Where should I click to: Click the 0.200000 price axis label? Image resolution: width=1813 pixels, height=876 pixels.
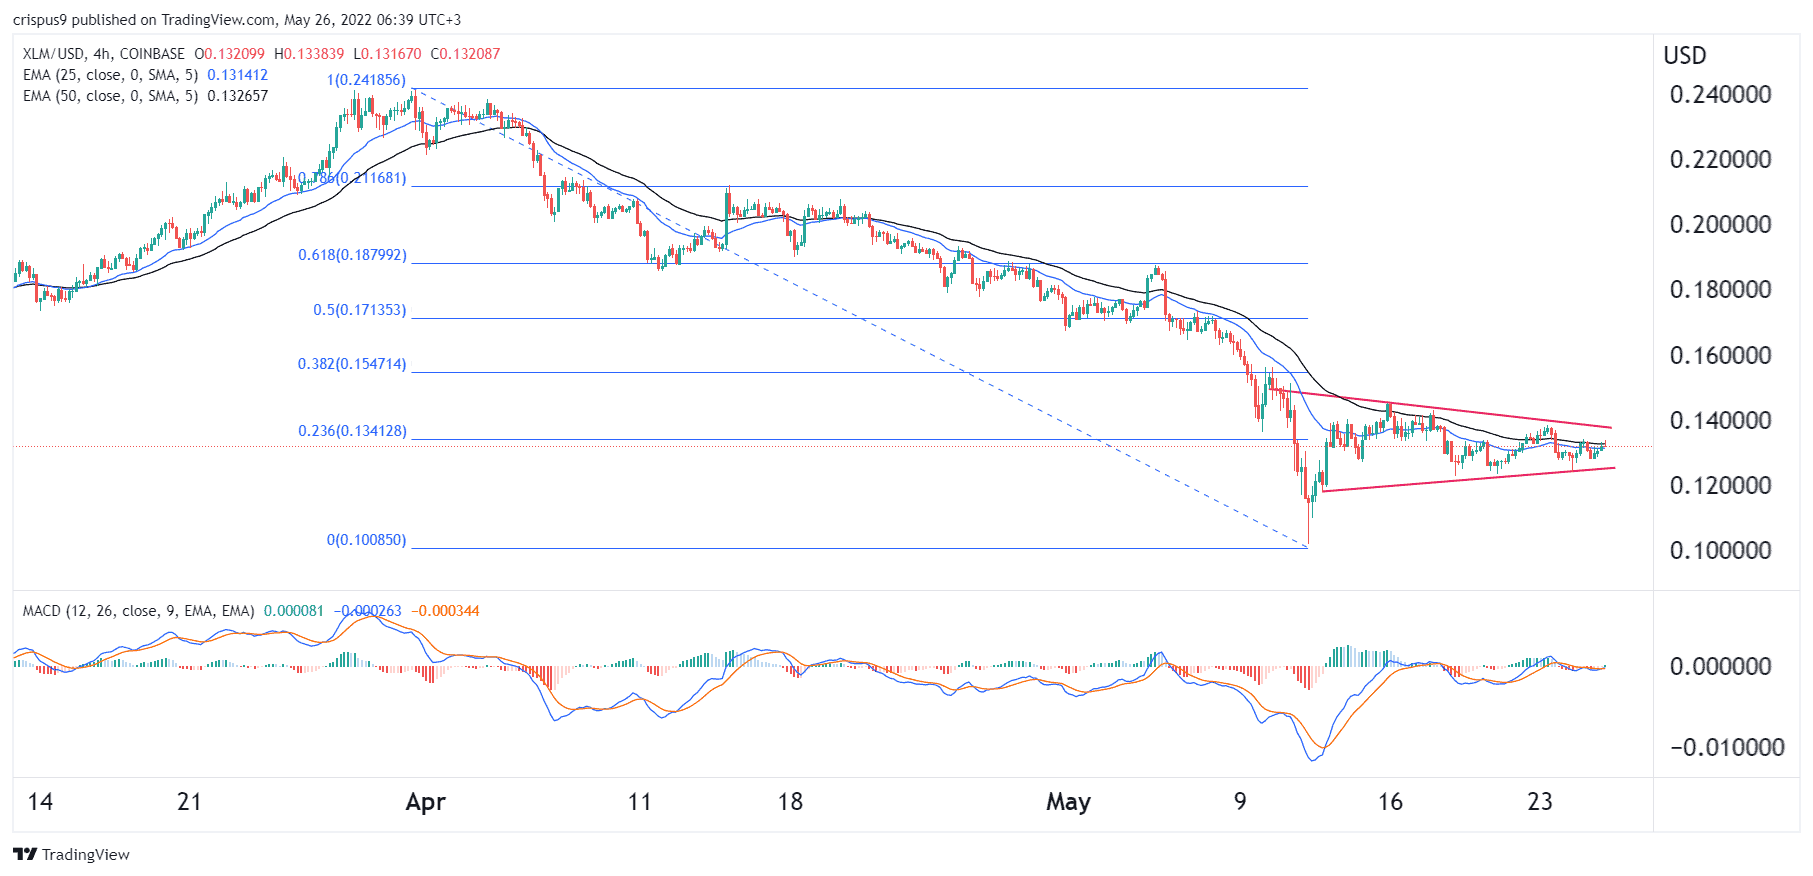click(x=1720, y=225)
